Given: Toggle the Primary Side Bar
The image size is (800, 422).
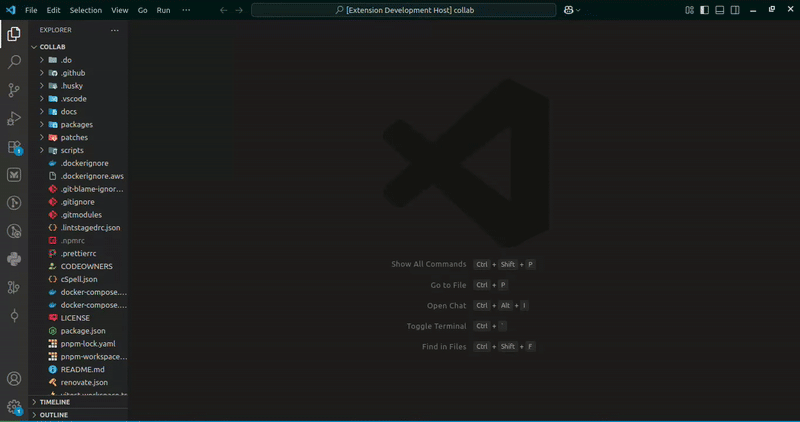Looking at the screenshot, I should point(705,10).
